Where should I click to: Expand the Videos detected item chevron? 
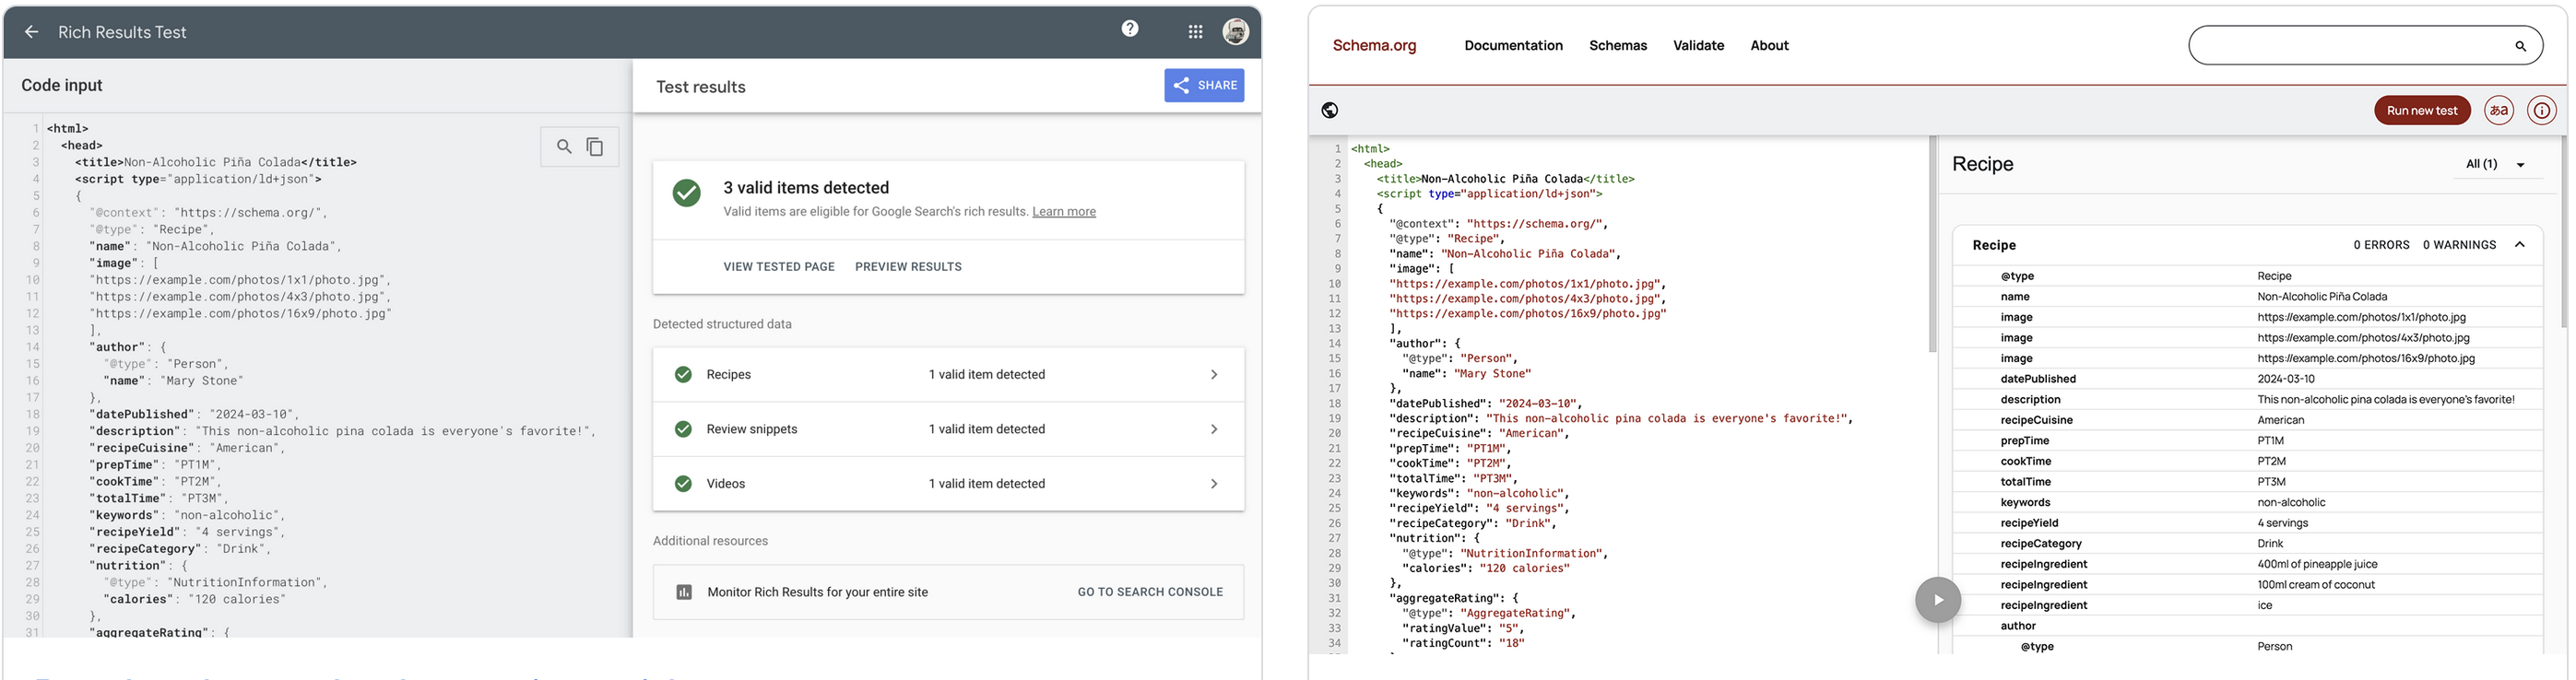[x=1214, y=484]
